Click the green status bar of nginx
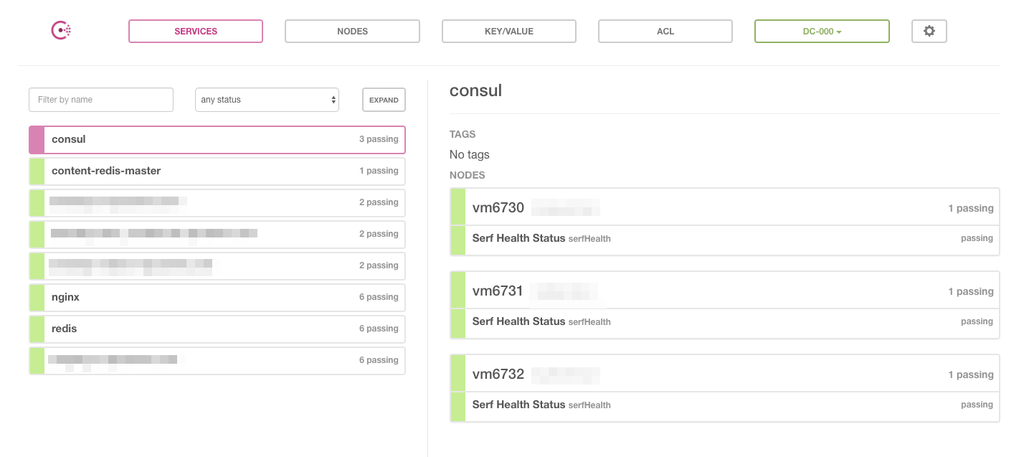This screenshot has height=457, width=1024. 37,297
